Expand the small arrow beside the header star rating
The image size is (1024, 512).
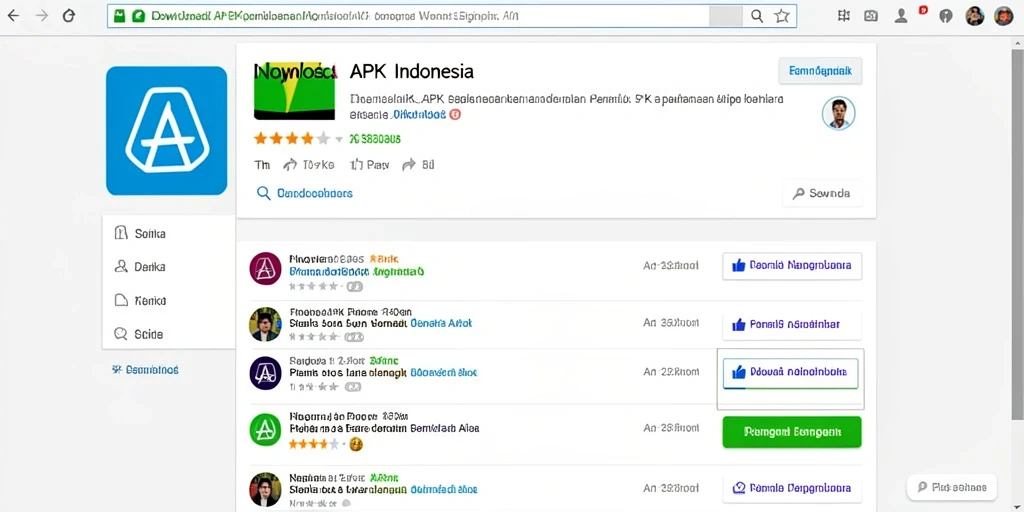[339, 139]
